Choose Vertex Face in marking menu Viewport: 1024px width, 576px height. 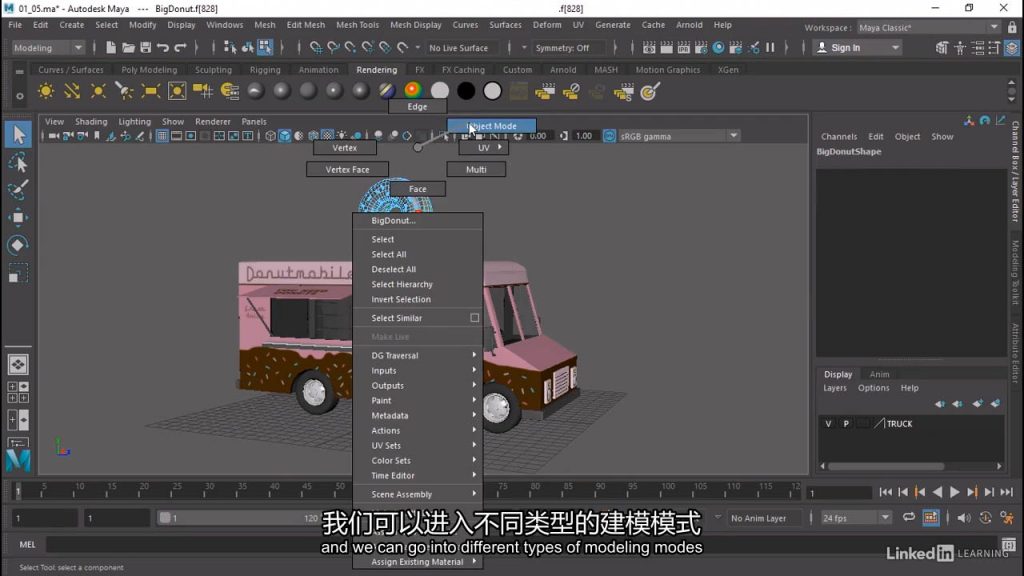(x=347, y=170)
